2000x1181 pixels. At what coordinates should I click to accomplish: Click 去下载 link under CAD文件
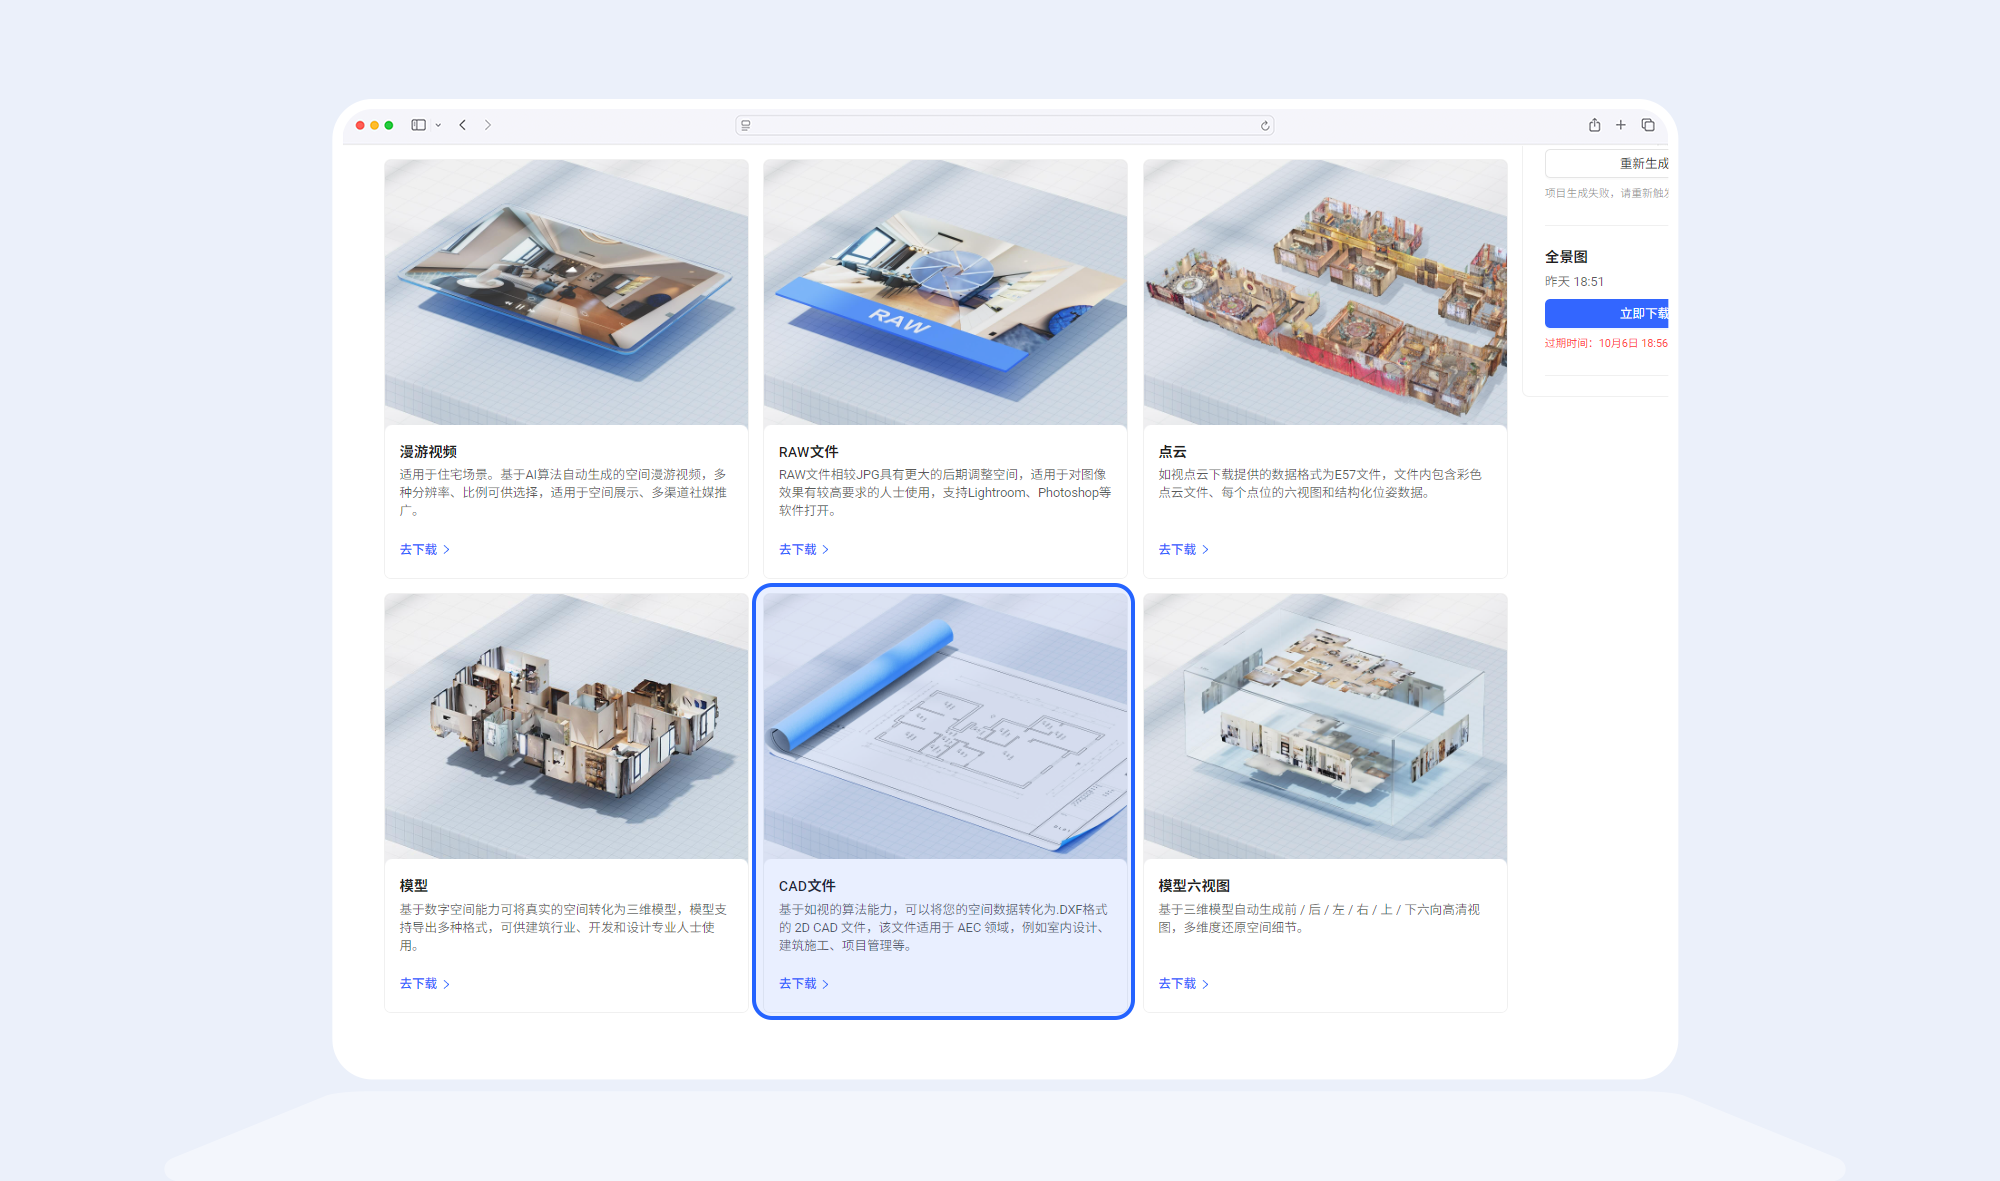coord(804,983)
